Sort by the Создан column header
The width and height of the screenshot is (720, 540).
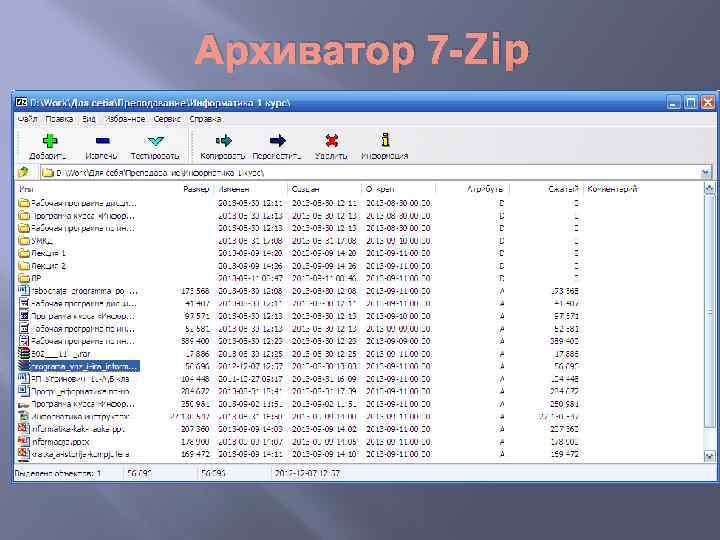(305, 189)
